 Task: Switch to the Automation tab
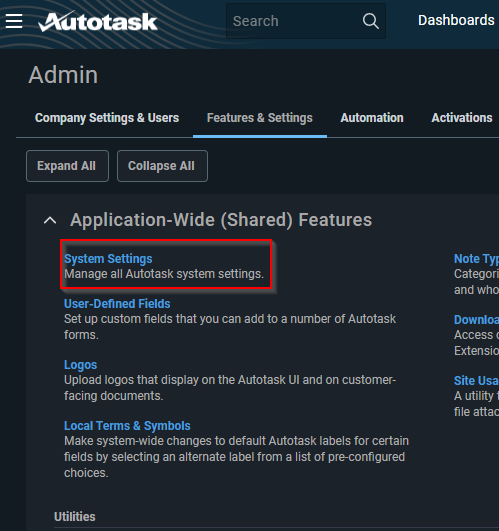click(372, 118)
